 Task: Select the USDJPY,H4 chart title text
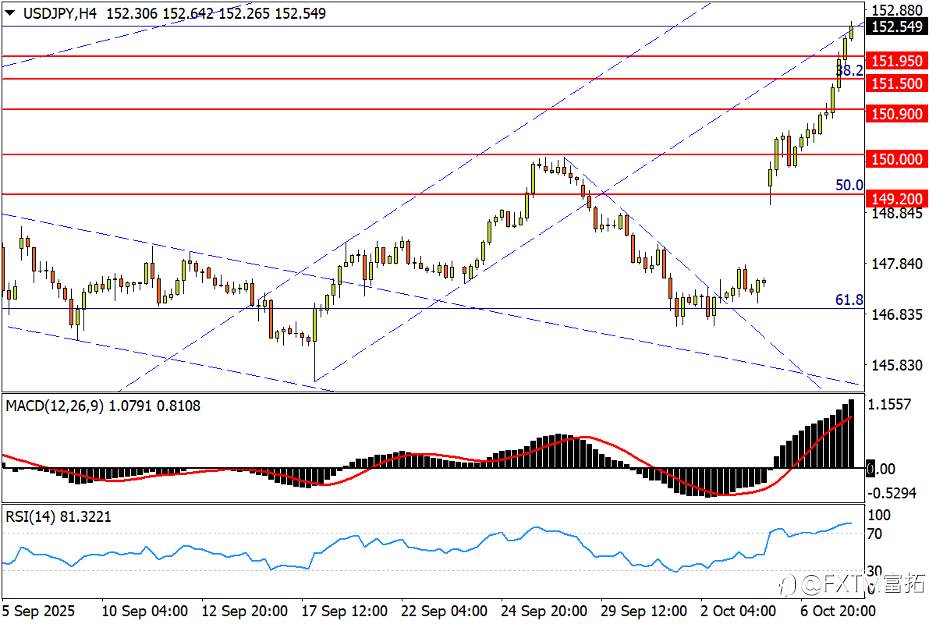tap(59, 13)
